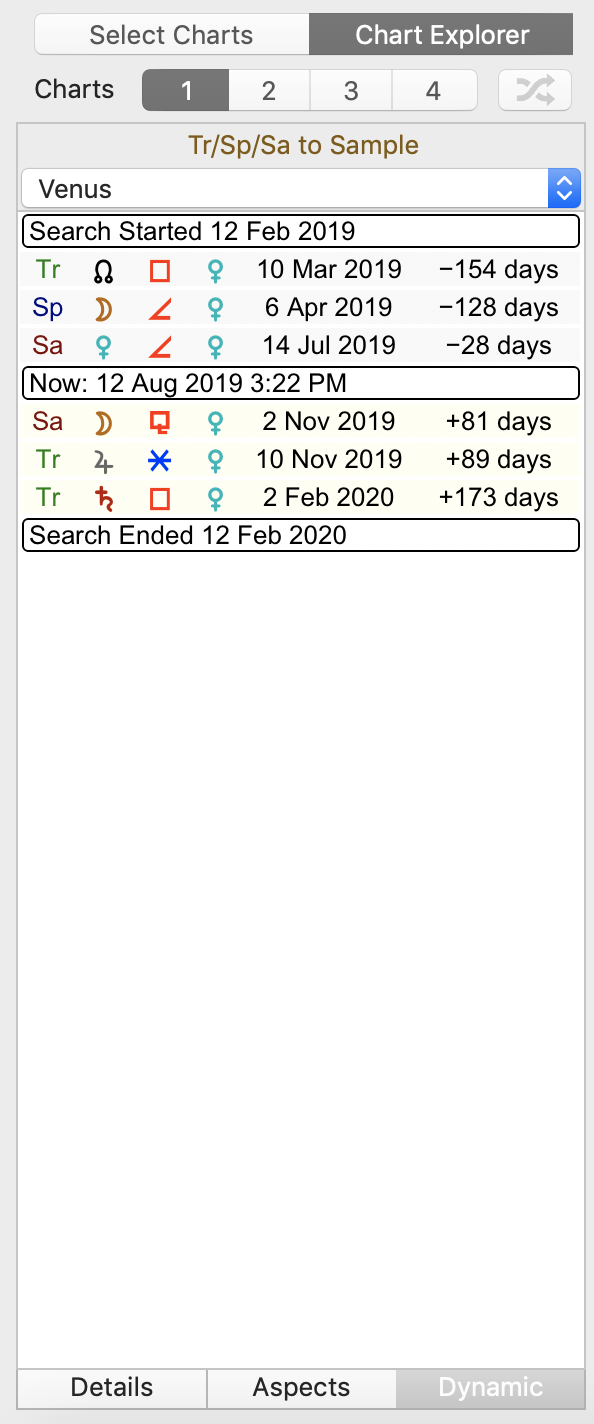Click the dropdown chevron arrows next to Venus
Viewport: 594px width, 1424px height.
[x=563, y=188]
